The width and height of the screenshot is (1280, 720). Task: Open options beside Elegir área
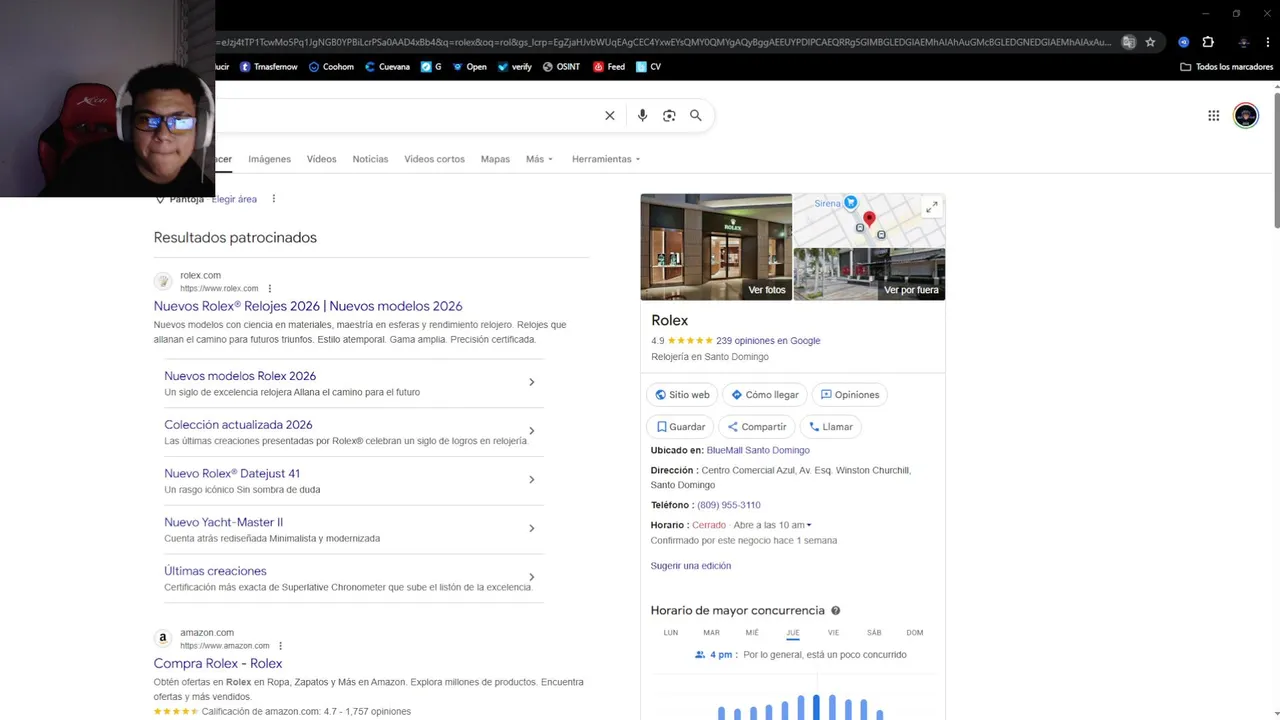point(273,199)
